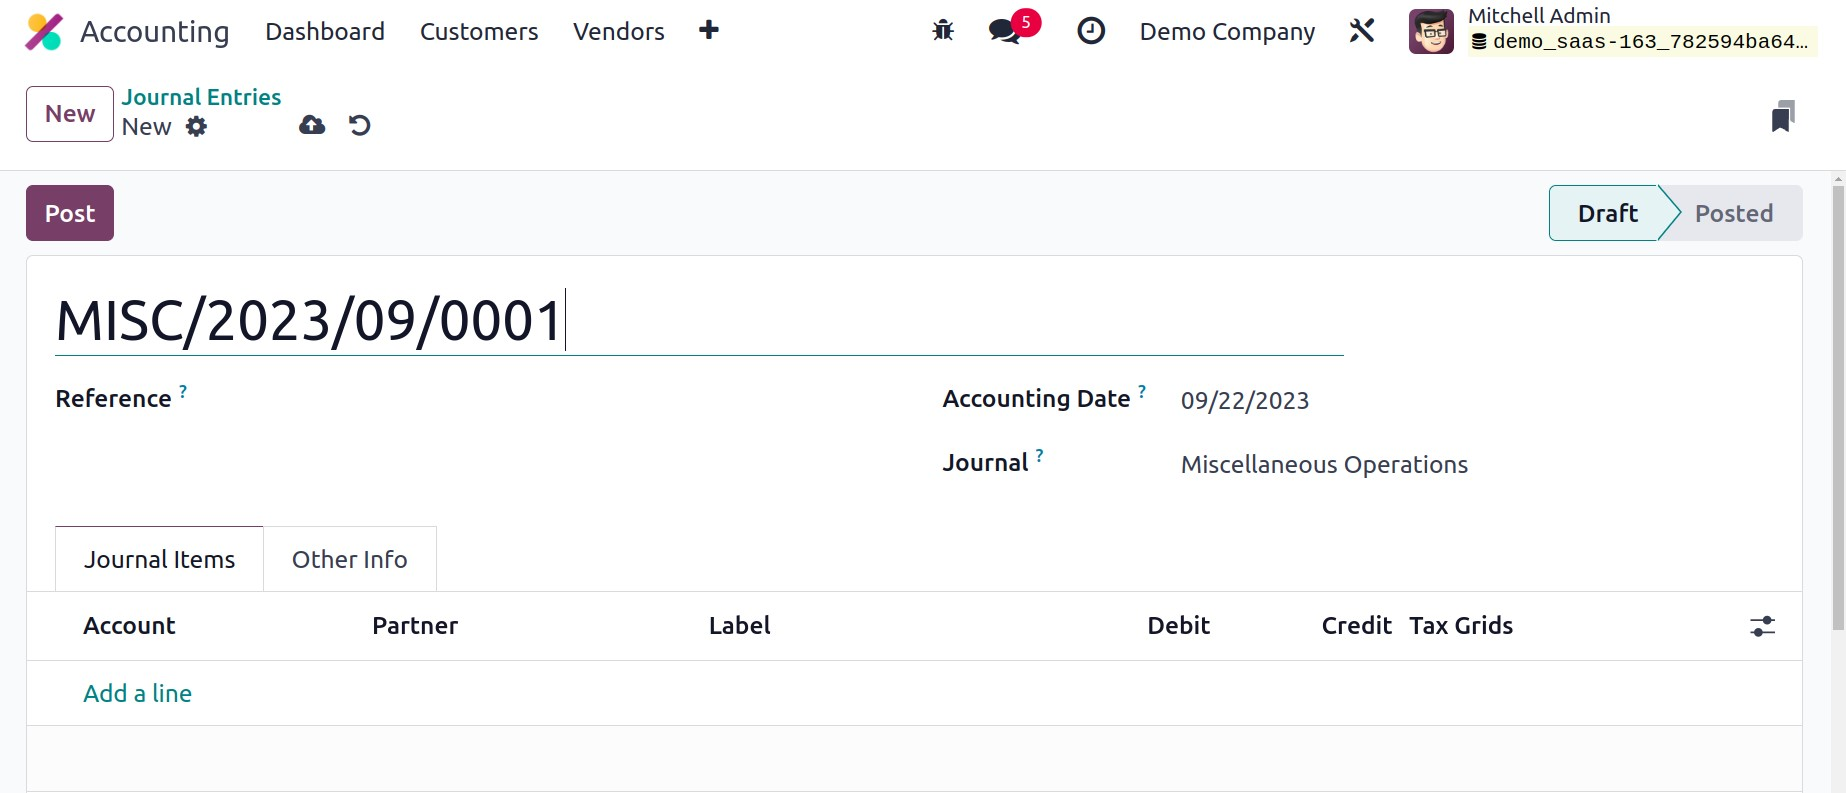Image resolution: width=1846 pixels, height=793 pixels.
Task: Open the Customers menu
Action: click(x=479, y=32)
